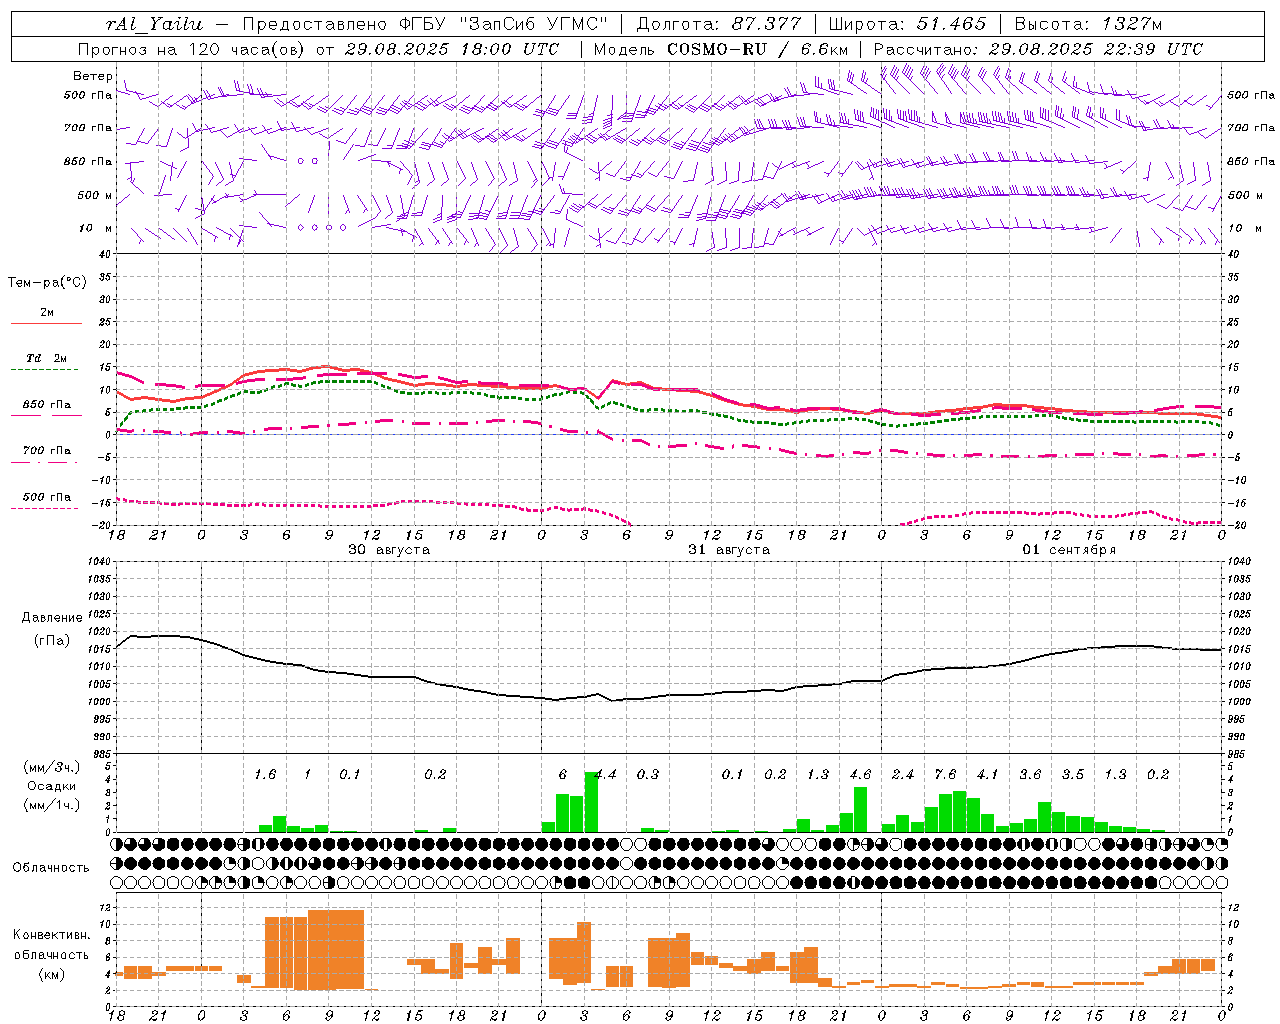This screenshot has height=1024, width=1280.
Task: Click the tall orange convective bar near 9h 30 августа
Action: (336, 949)
